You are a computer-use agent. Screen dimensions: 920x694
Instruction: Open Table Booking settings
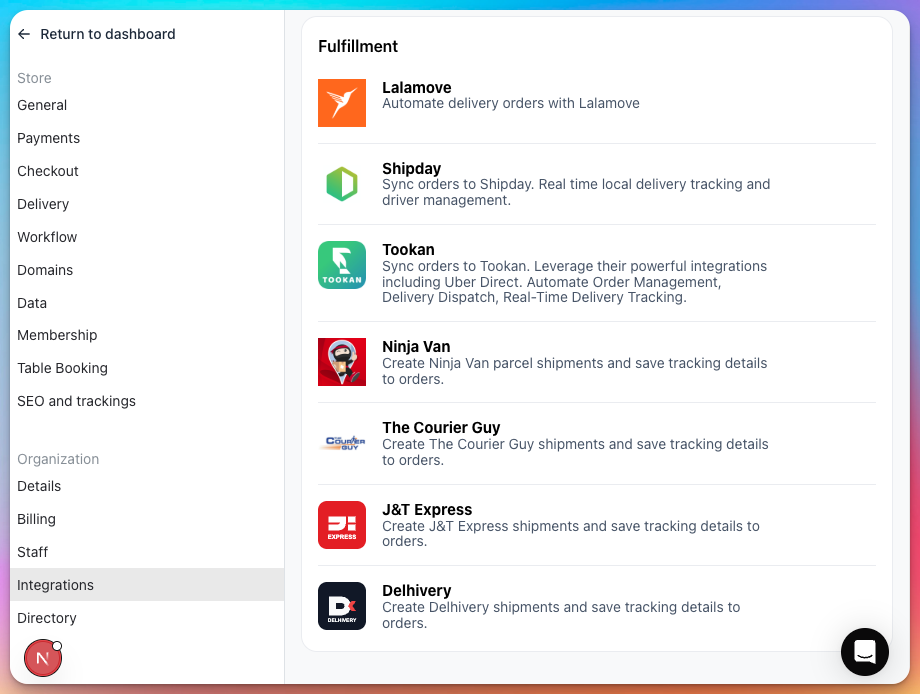click(x=62, y=368)
